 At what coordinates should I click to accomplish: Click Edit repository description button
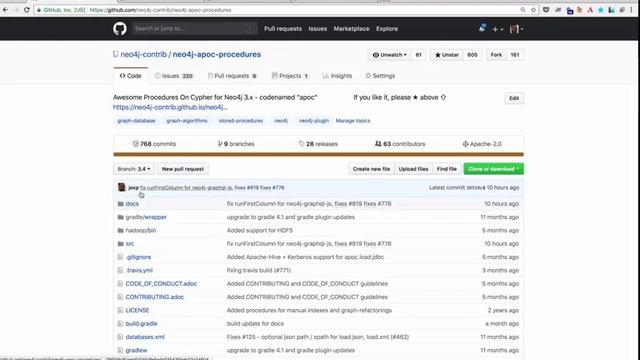[x=514, y=98]
